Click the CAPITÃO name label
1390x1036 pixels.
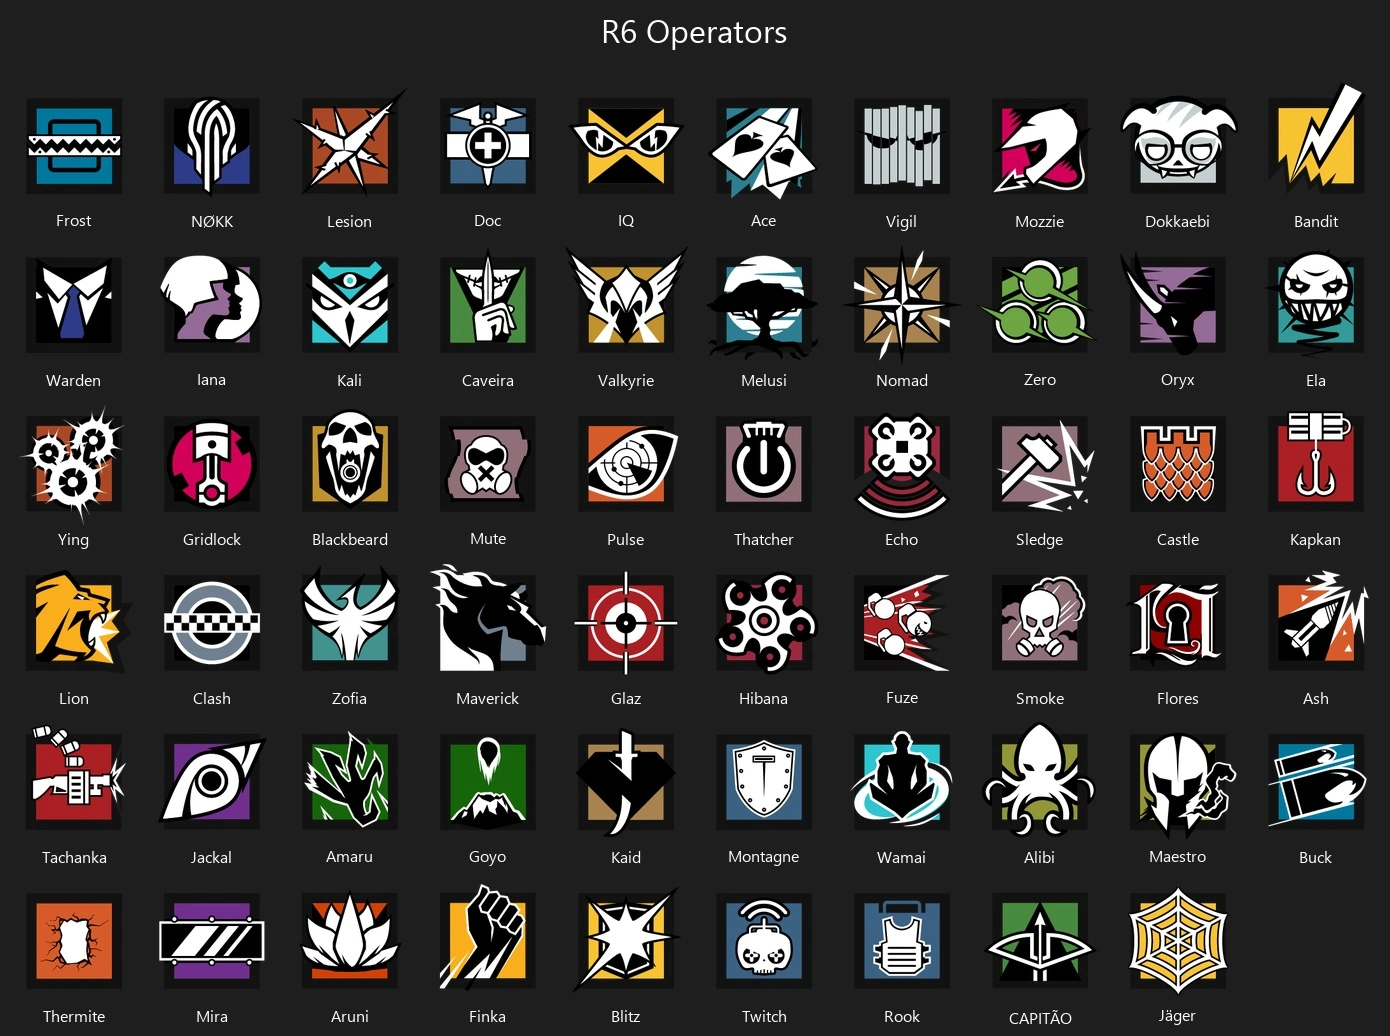pyautogui.click(x=1040, y=1018)
